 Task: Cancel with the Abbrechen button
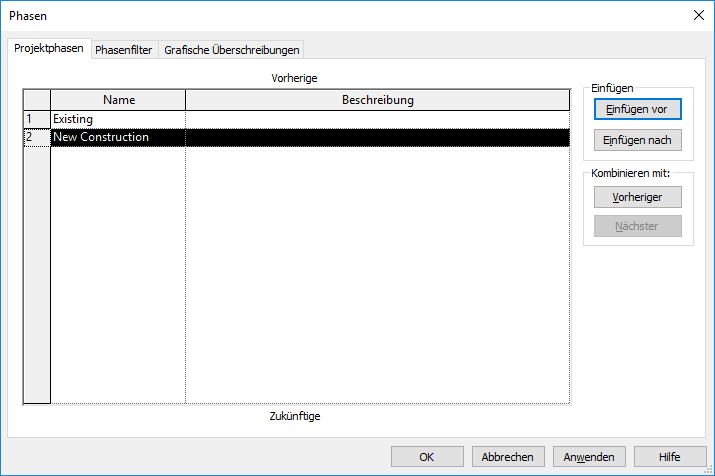click(x=508, y=457)
